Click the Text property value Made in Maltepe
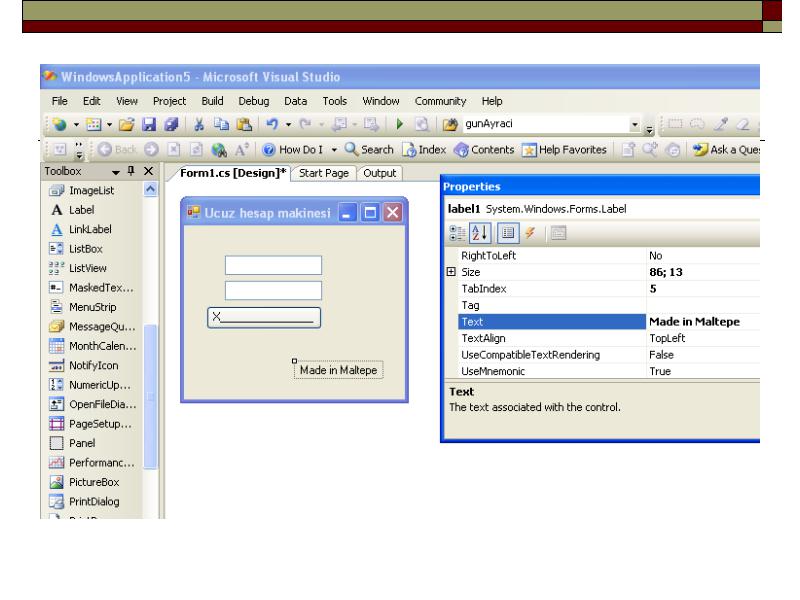800x600 pixels. click(694, 321)
